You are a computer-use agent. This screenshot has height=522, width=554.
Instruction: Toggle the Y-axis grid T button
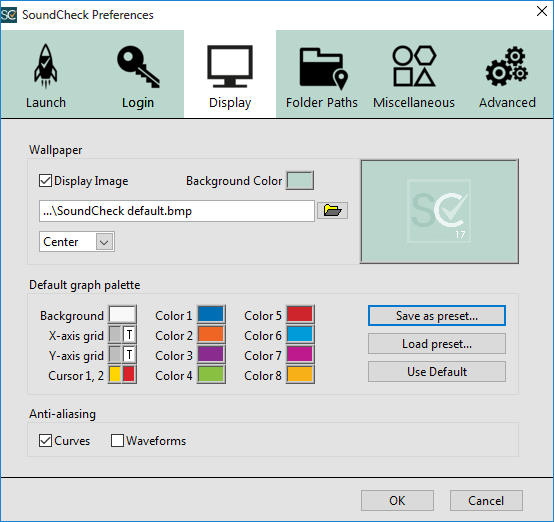(129, 354)
